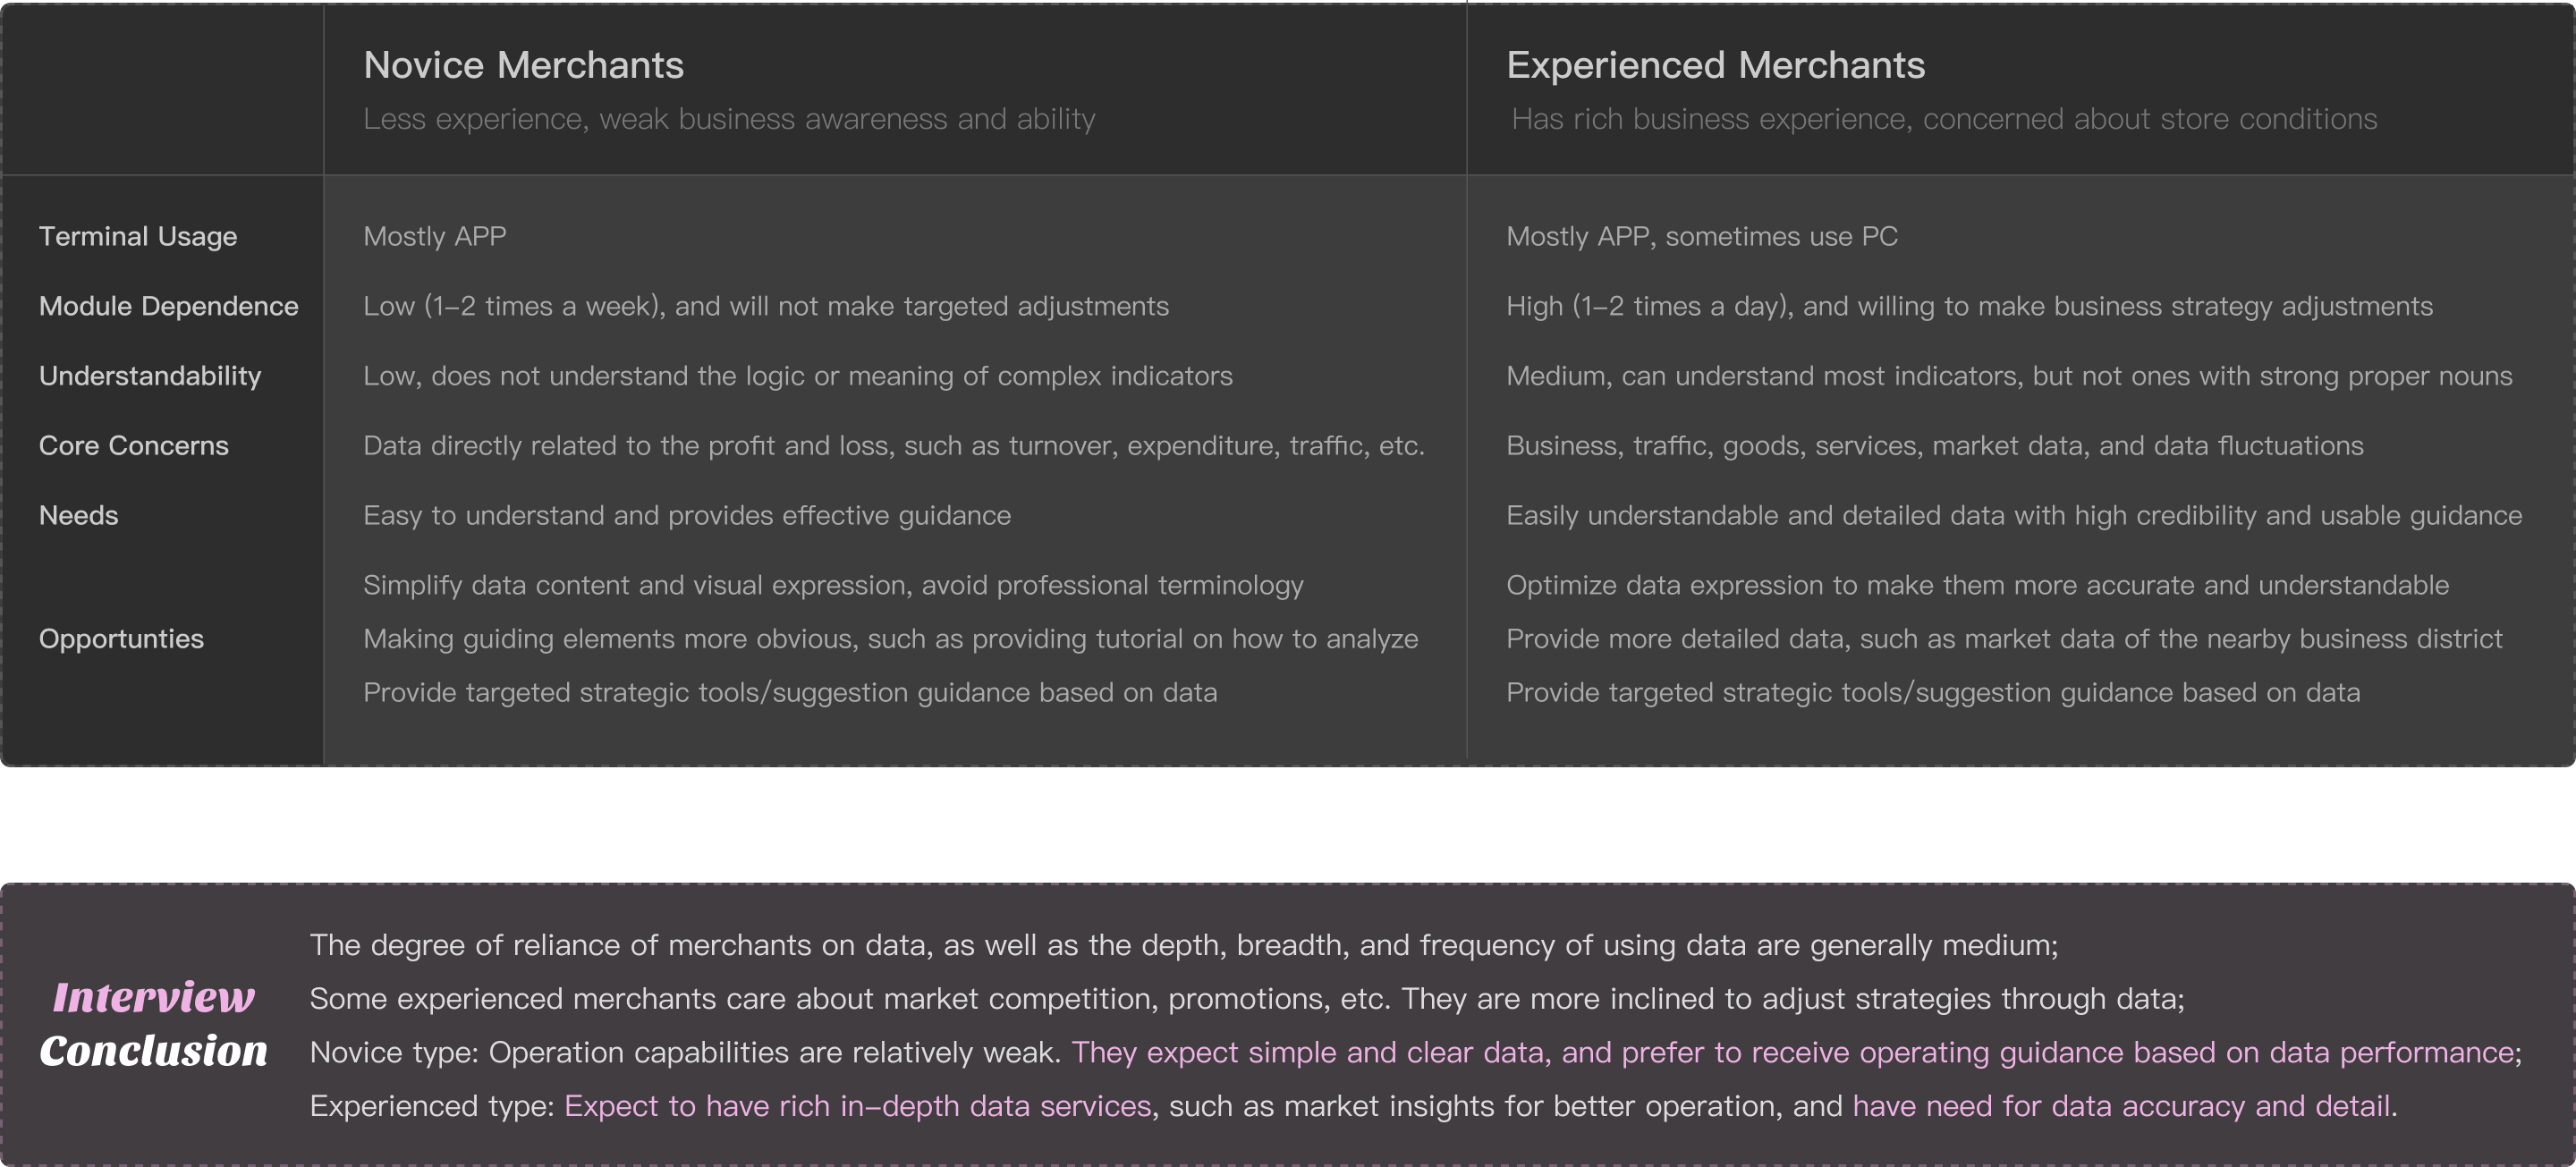Click 'Low (1–2 times a week)' cell
This screenshot has width=2576, height=1167.
click(x=766, y=306)
